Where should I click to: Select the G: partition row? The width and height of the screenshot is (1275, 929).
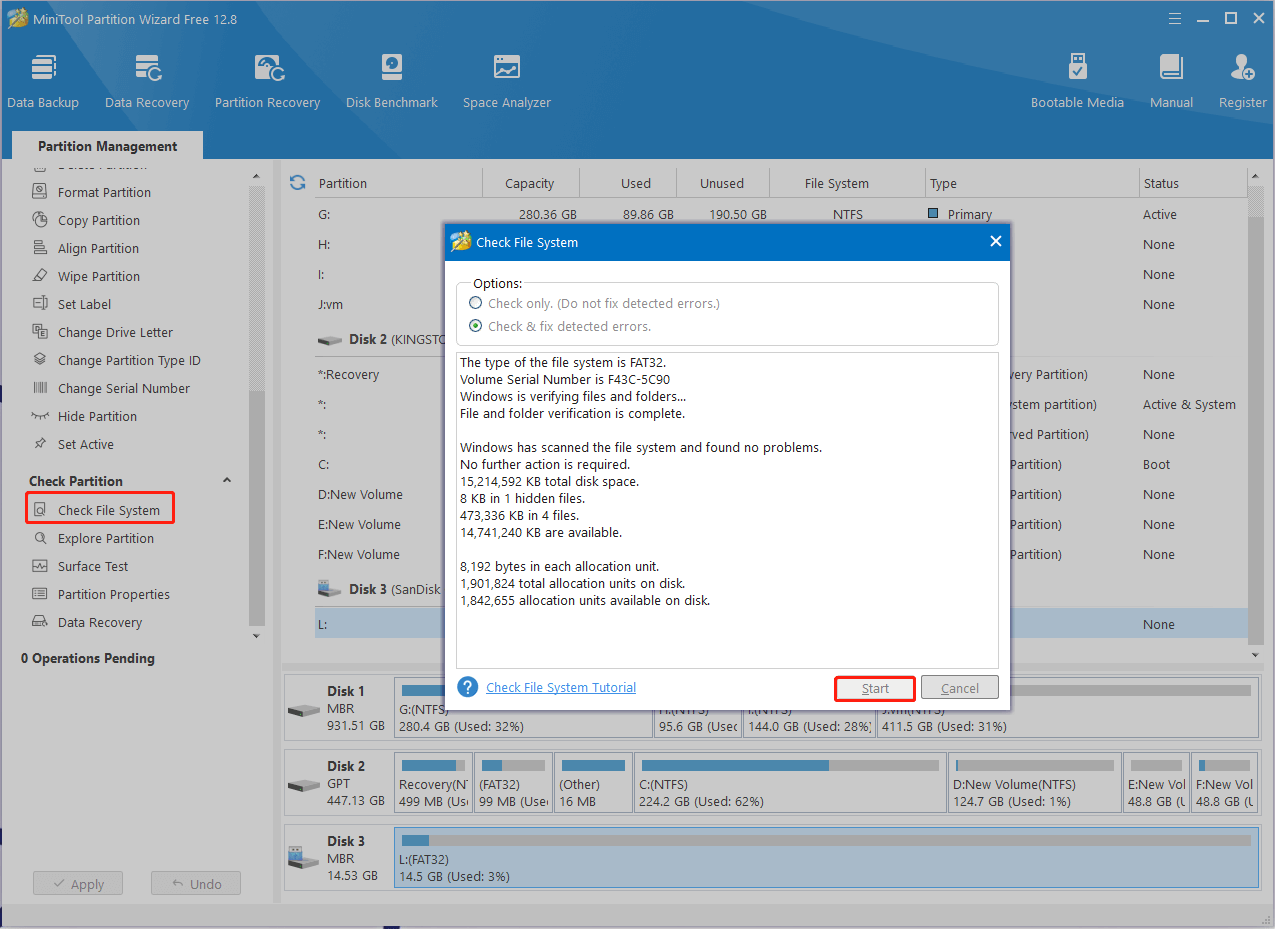(781, 214)
